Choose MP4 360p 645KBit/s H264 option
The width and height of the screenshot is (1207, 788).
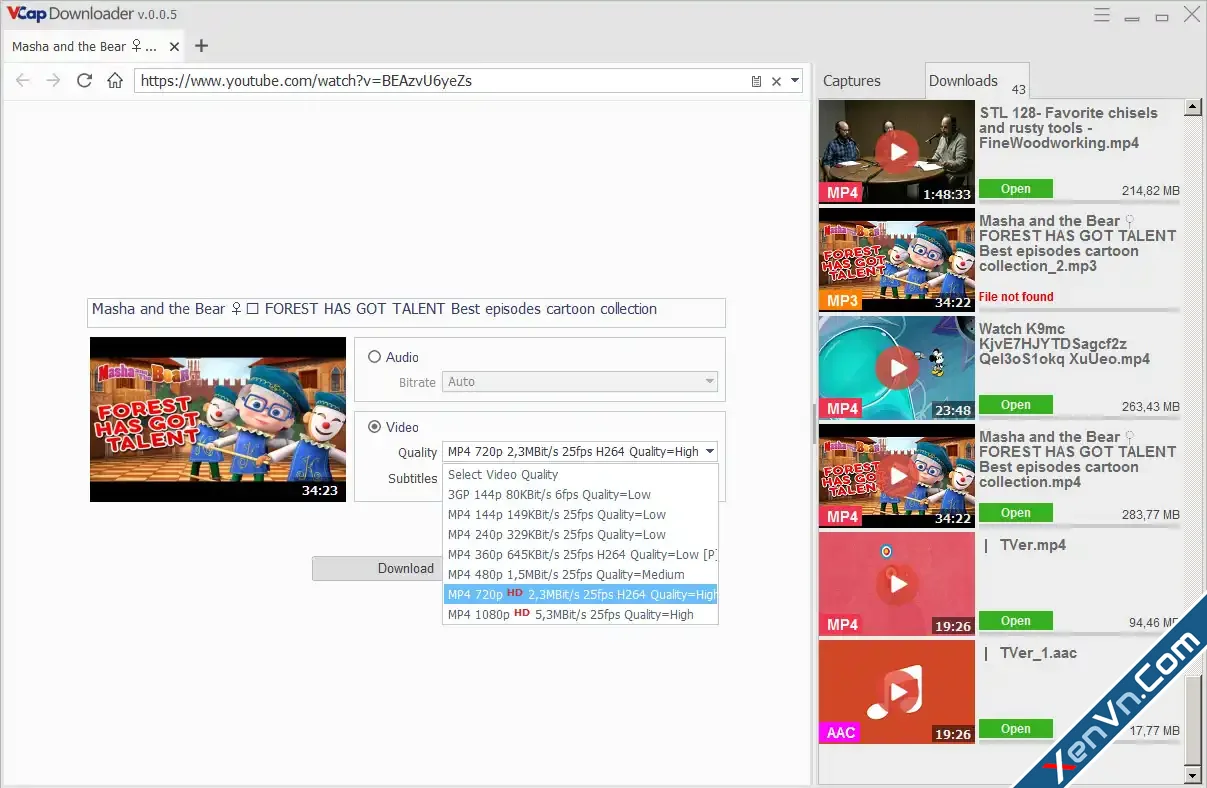point(580,555)
